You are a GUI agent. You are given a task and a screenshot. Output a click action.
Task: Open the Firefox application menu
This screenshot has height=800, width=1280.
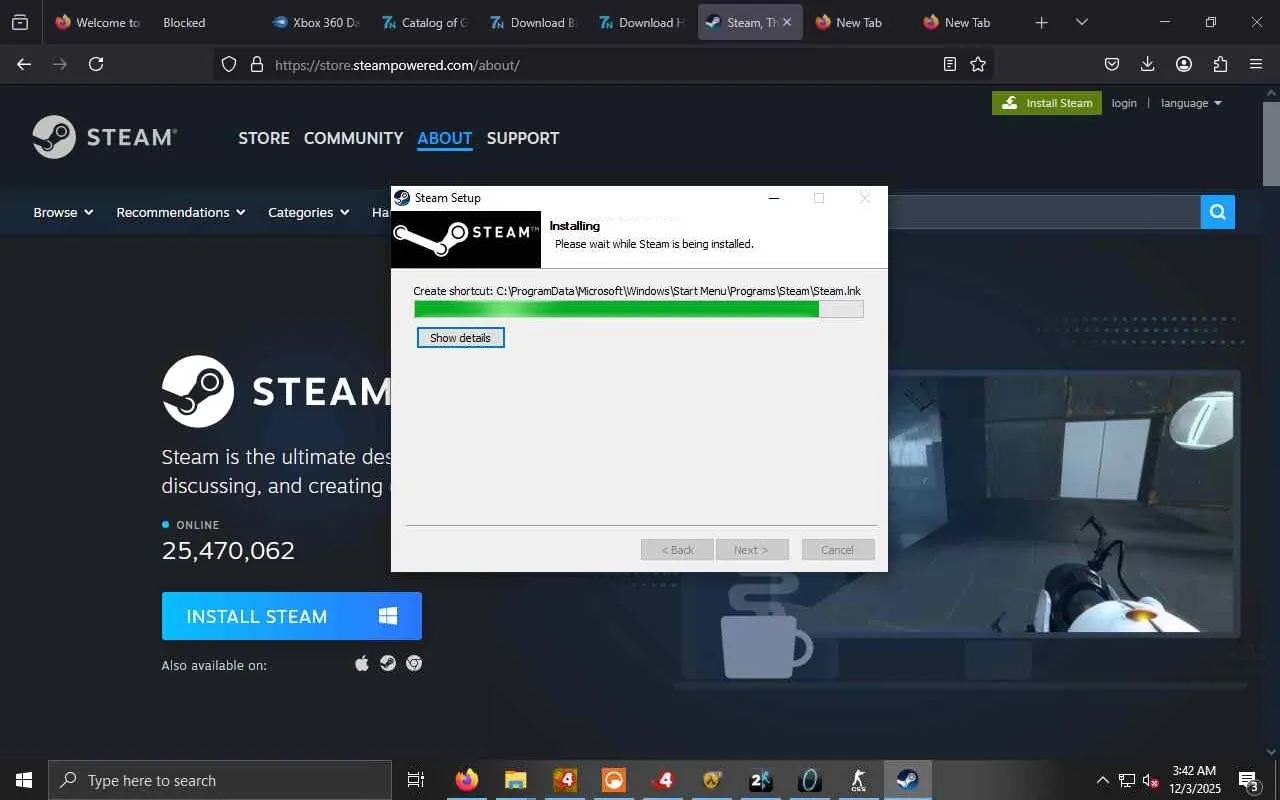tap(1256, 64)
